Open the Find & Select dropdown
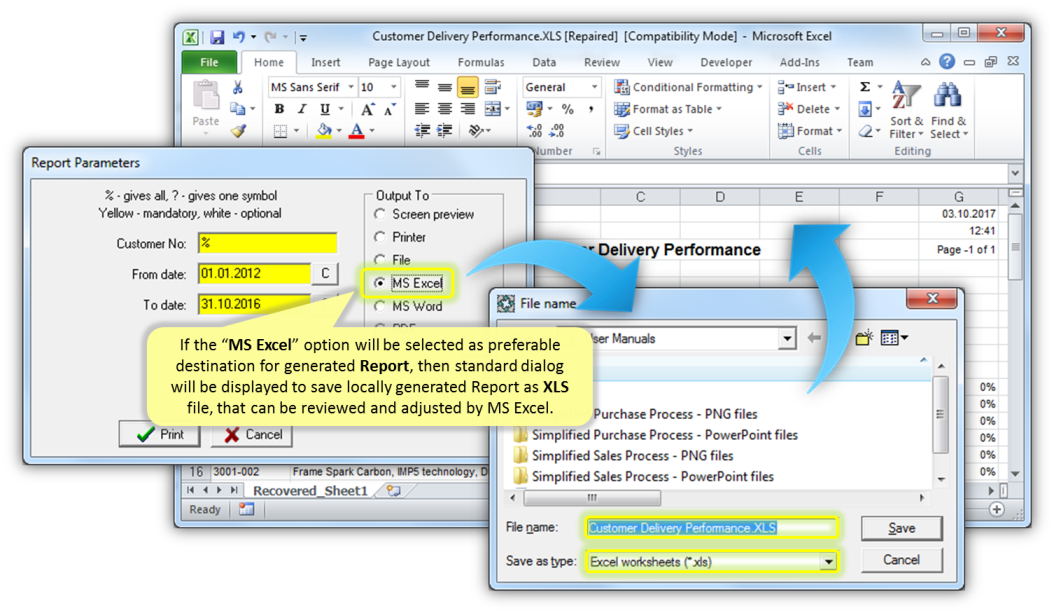This screenshot has width=1054, height=613. coord(948,127)
